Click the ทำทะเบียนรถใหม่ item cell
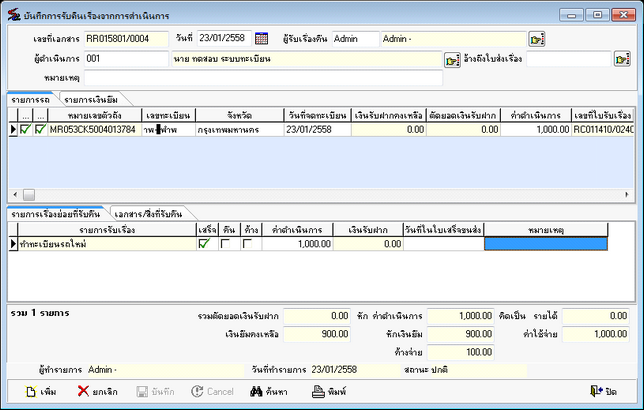This screenshot has height=410, width=644. coord(107,244)
